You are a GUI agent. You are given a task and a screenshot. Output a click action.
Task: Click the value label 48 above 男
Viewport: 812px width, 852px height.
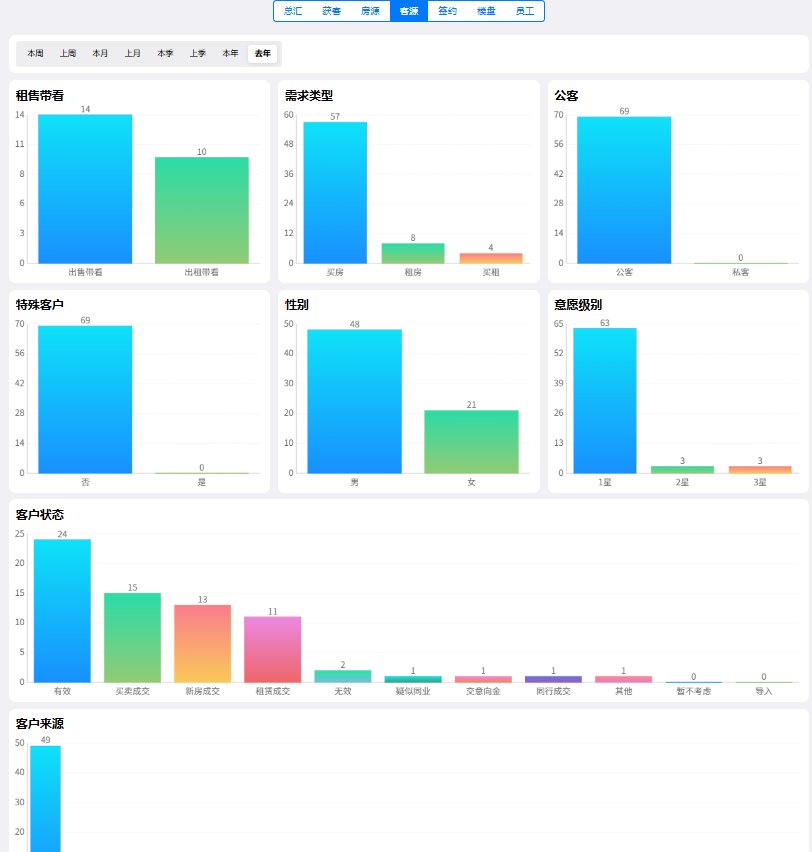click(x=354, y=324)
